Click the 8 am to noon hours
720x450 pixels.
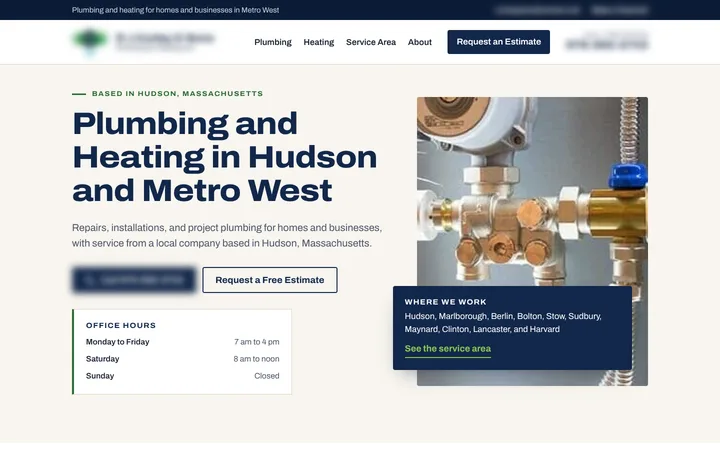[256, 359]
